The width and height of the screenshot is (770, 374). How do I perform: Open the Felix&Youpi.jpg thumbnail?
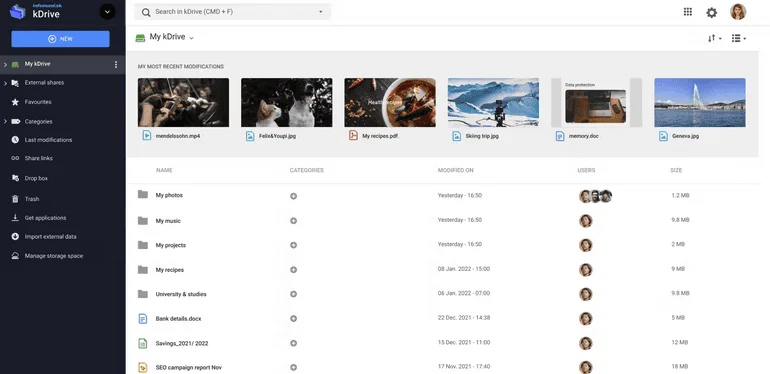(x=286, y=103)
